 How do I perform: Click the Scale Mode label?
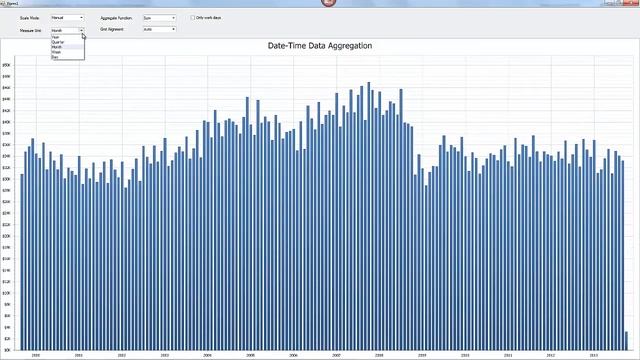point(29,18)
